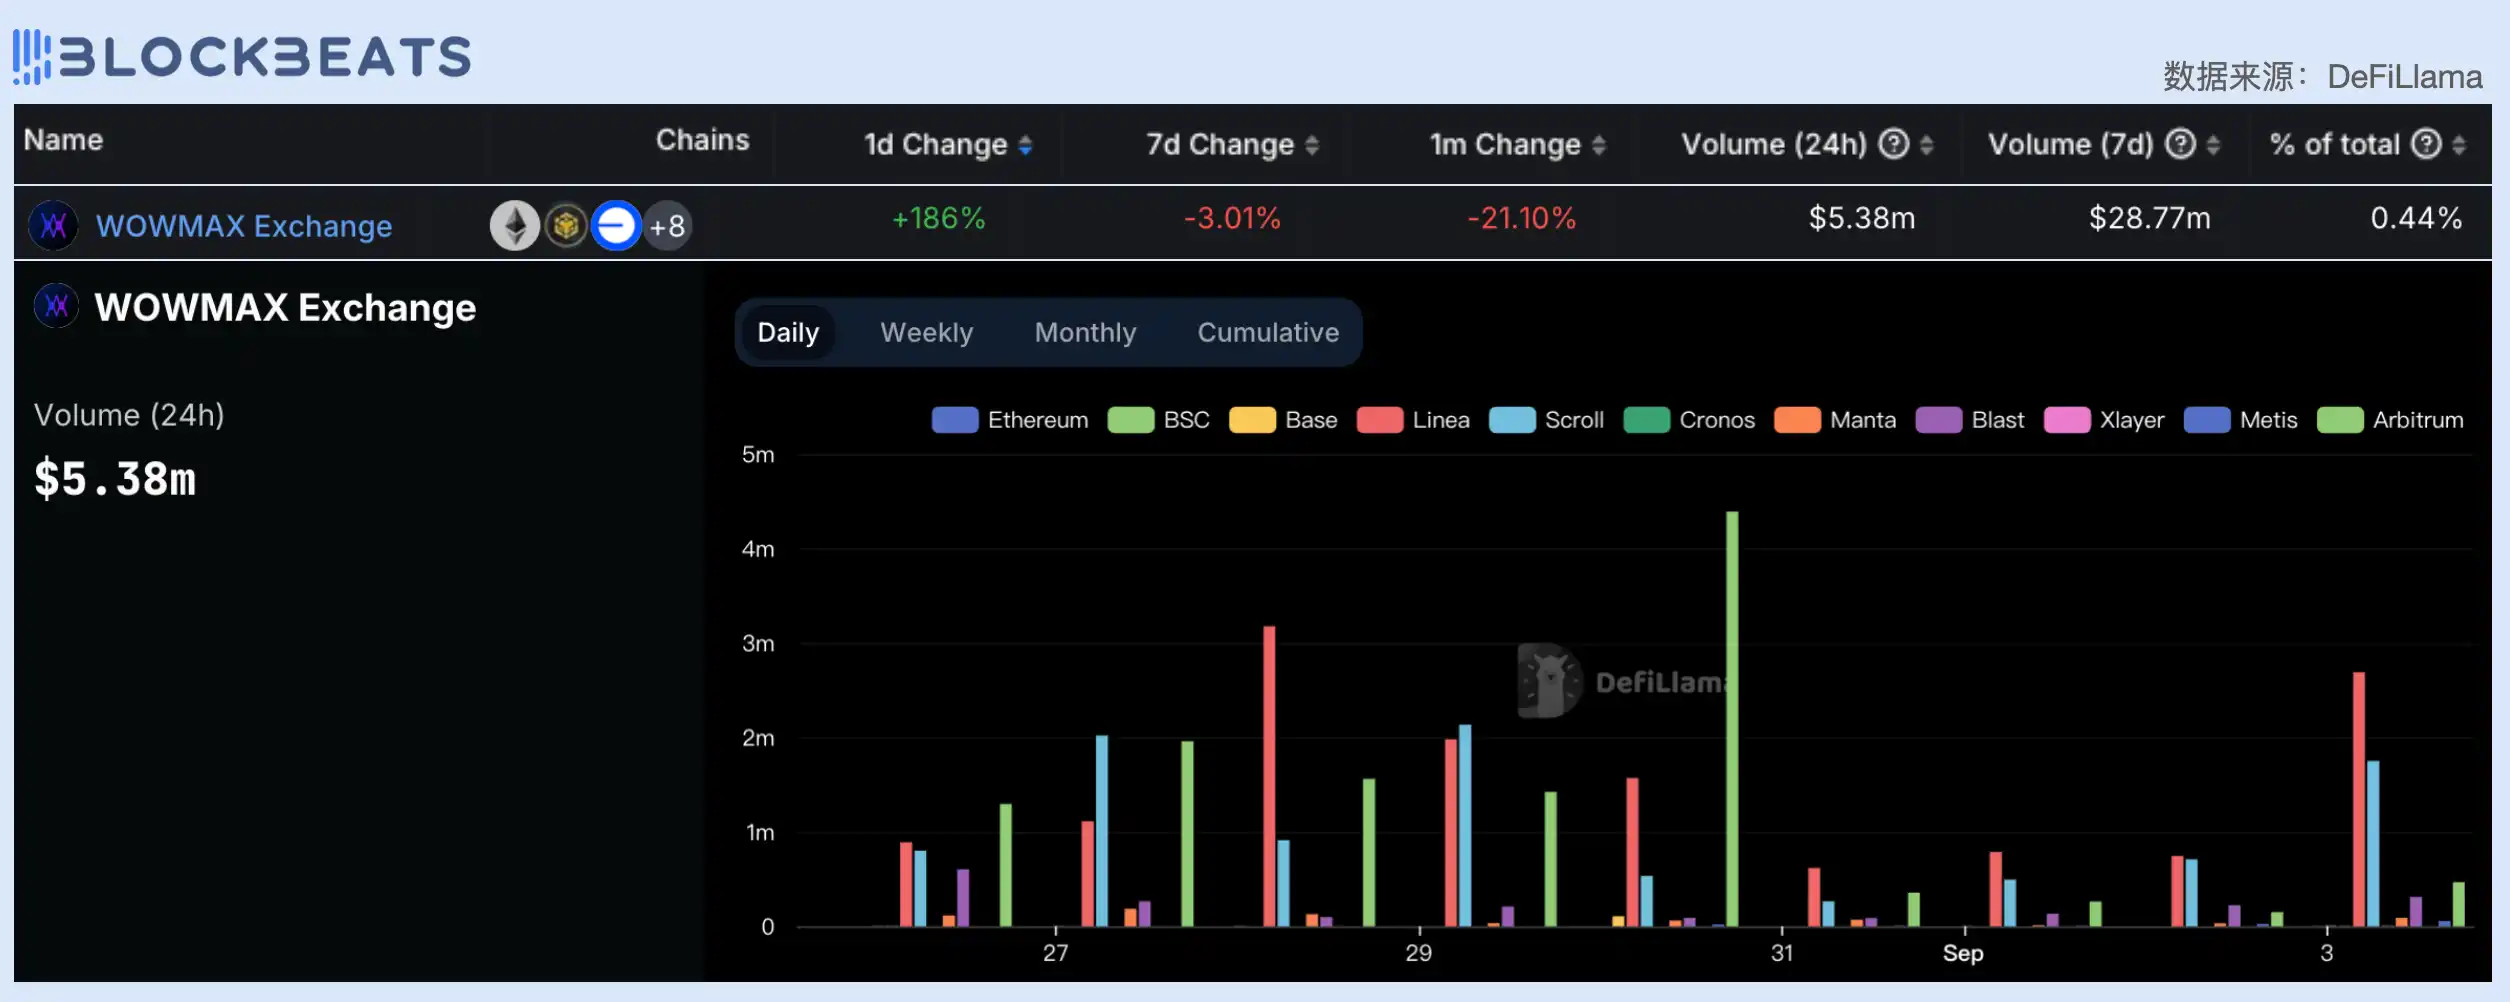
Task: Sort by 1d Change column arrows
Action: click(1025, 146)
